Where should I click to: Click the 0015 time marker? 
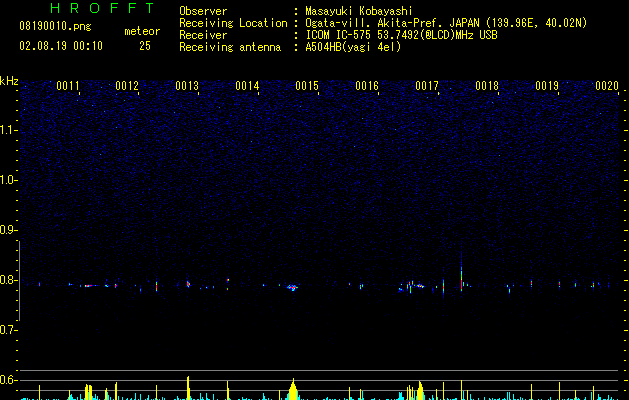[307, 86]
